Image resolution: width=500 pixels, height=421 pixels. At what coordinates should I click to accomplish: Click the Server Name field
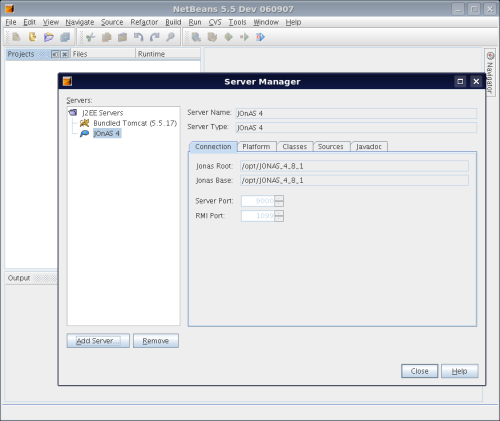click(x=356, y=113)
